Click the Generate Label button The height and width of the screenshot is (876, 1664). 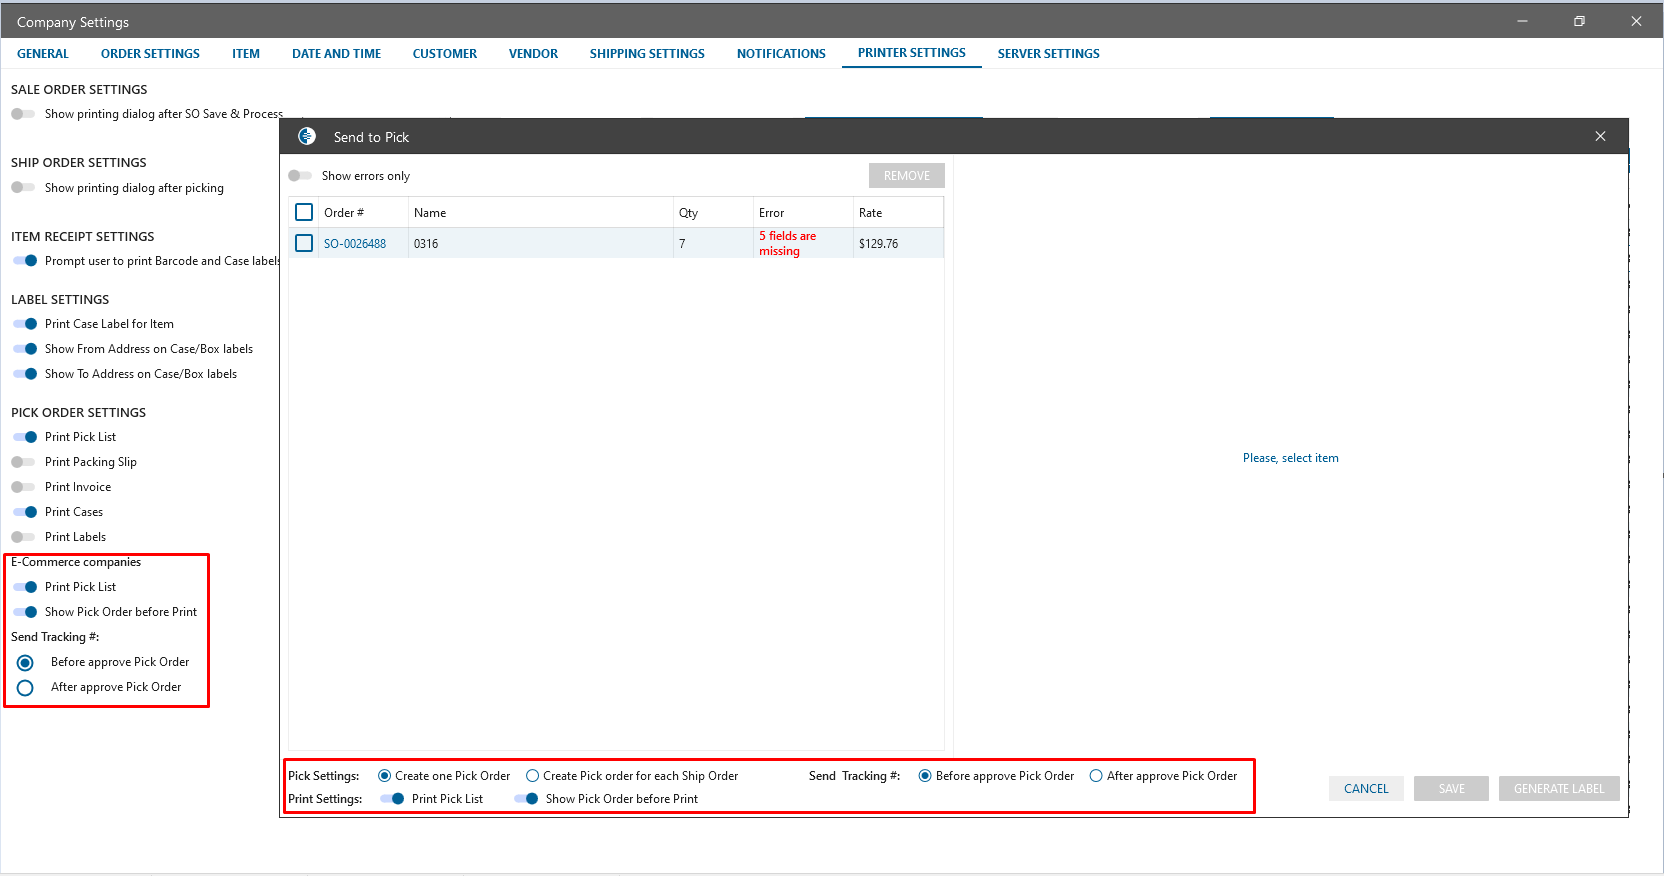(x=1559, y=789)
